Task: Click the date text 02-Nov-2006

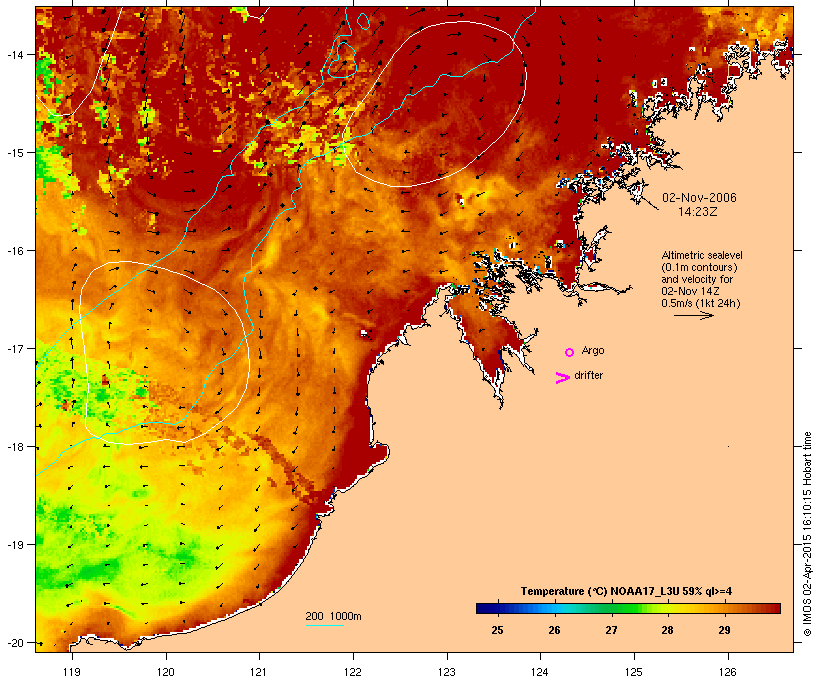Action: [x=699, y=198]
